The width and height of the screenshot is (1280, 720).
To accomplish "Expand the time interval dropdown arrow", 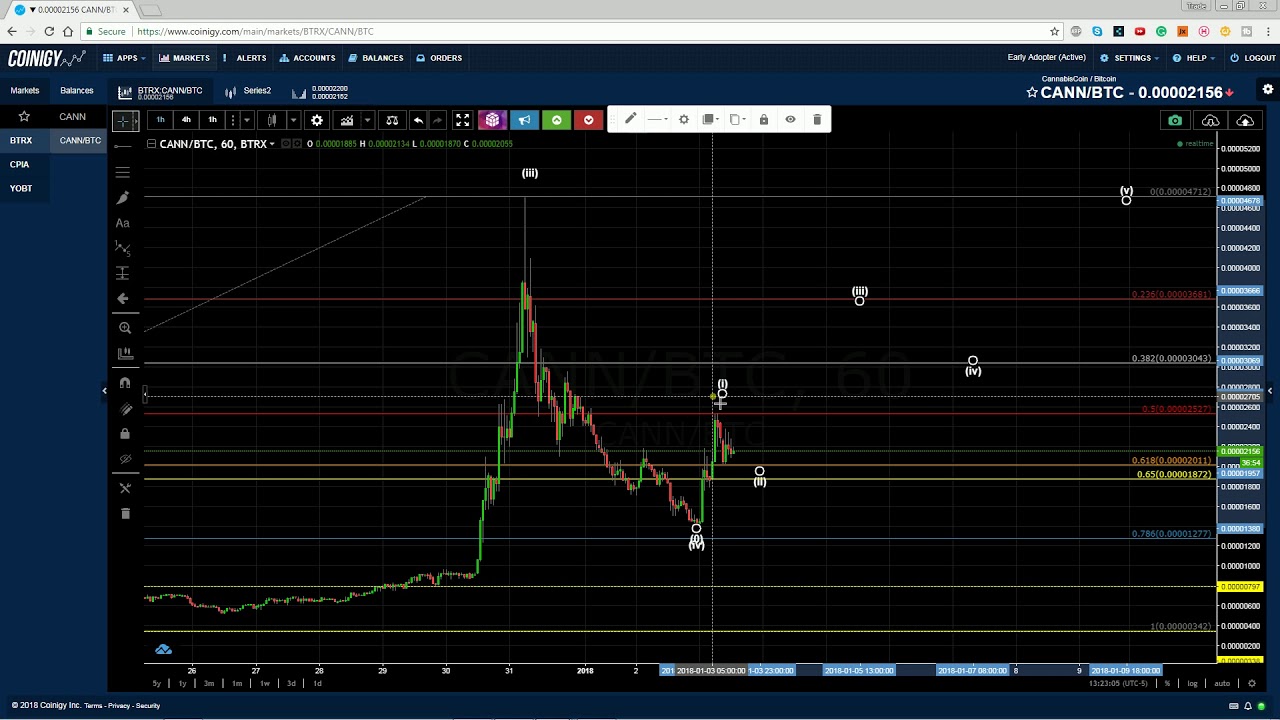I will [246, 120].
